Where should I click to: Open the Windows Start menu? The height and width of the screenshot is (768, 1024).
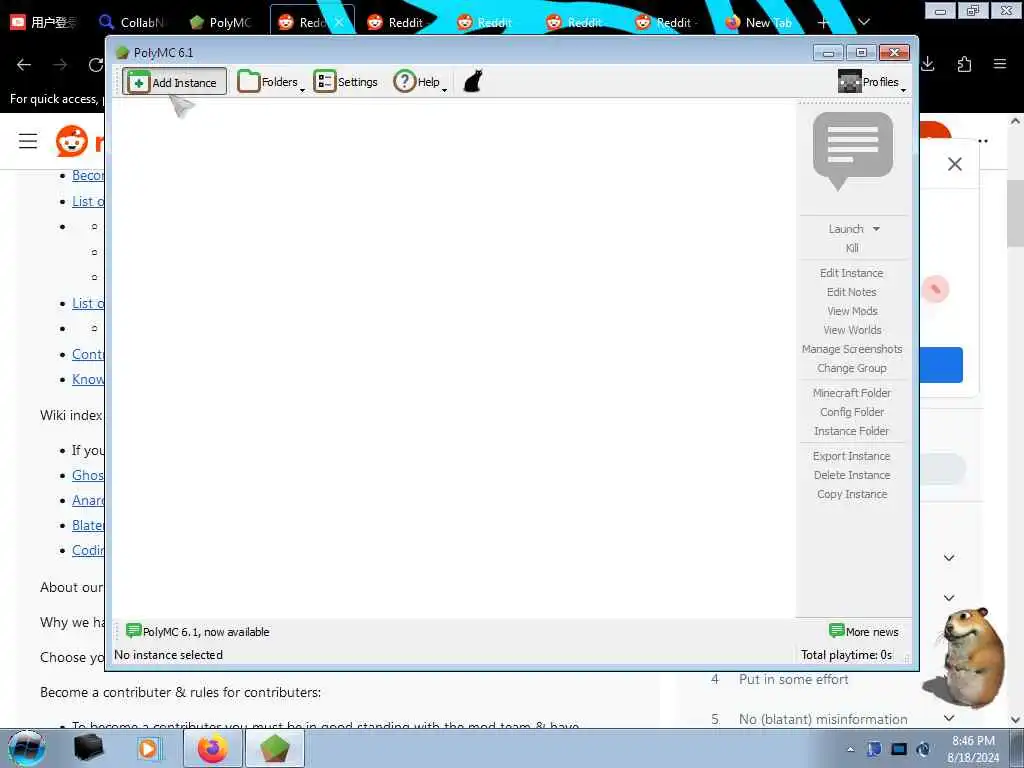(27, 748)
